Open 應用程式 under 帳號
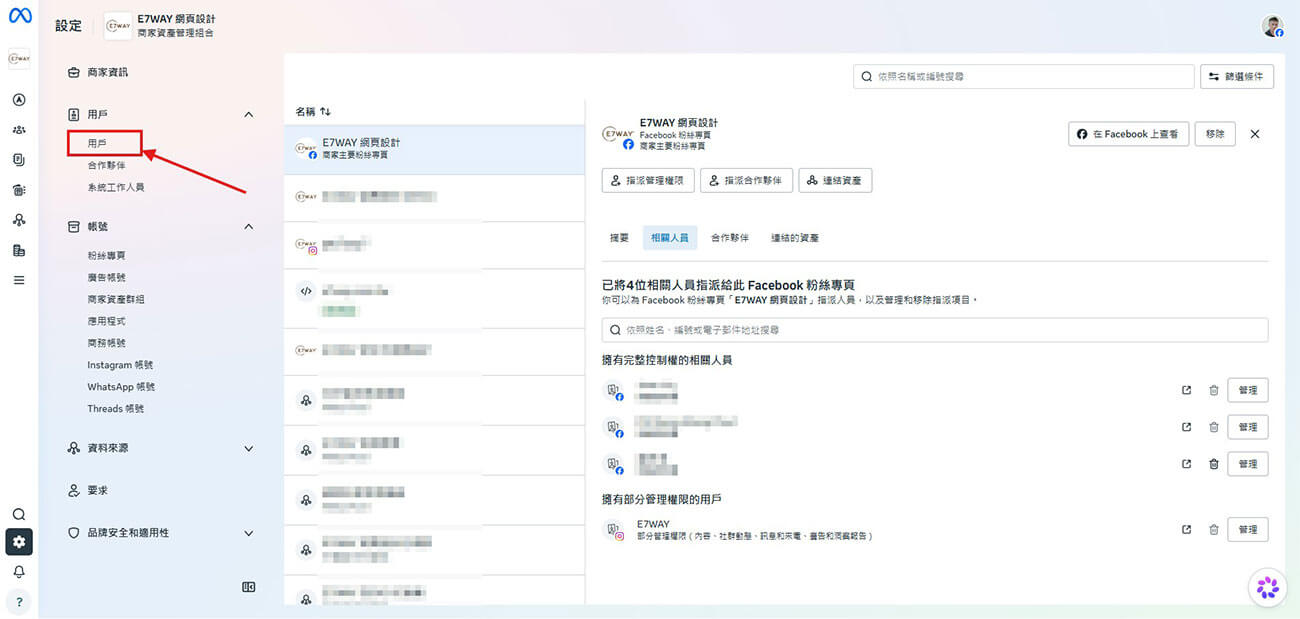1300x619 pixels. (106, 321)
